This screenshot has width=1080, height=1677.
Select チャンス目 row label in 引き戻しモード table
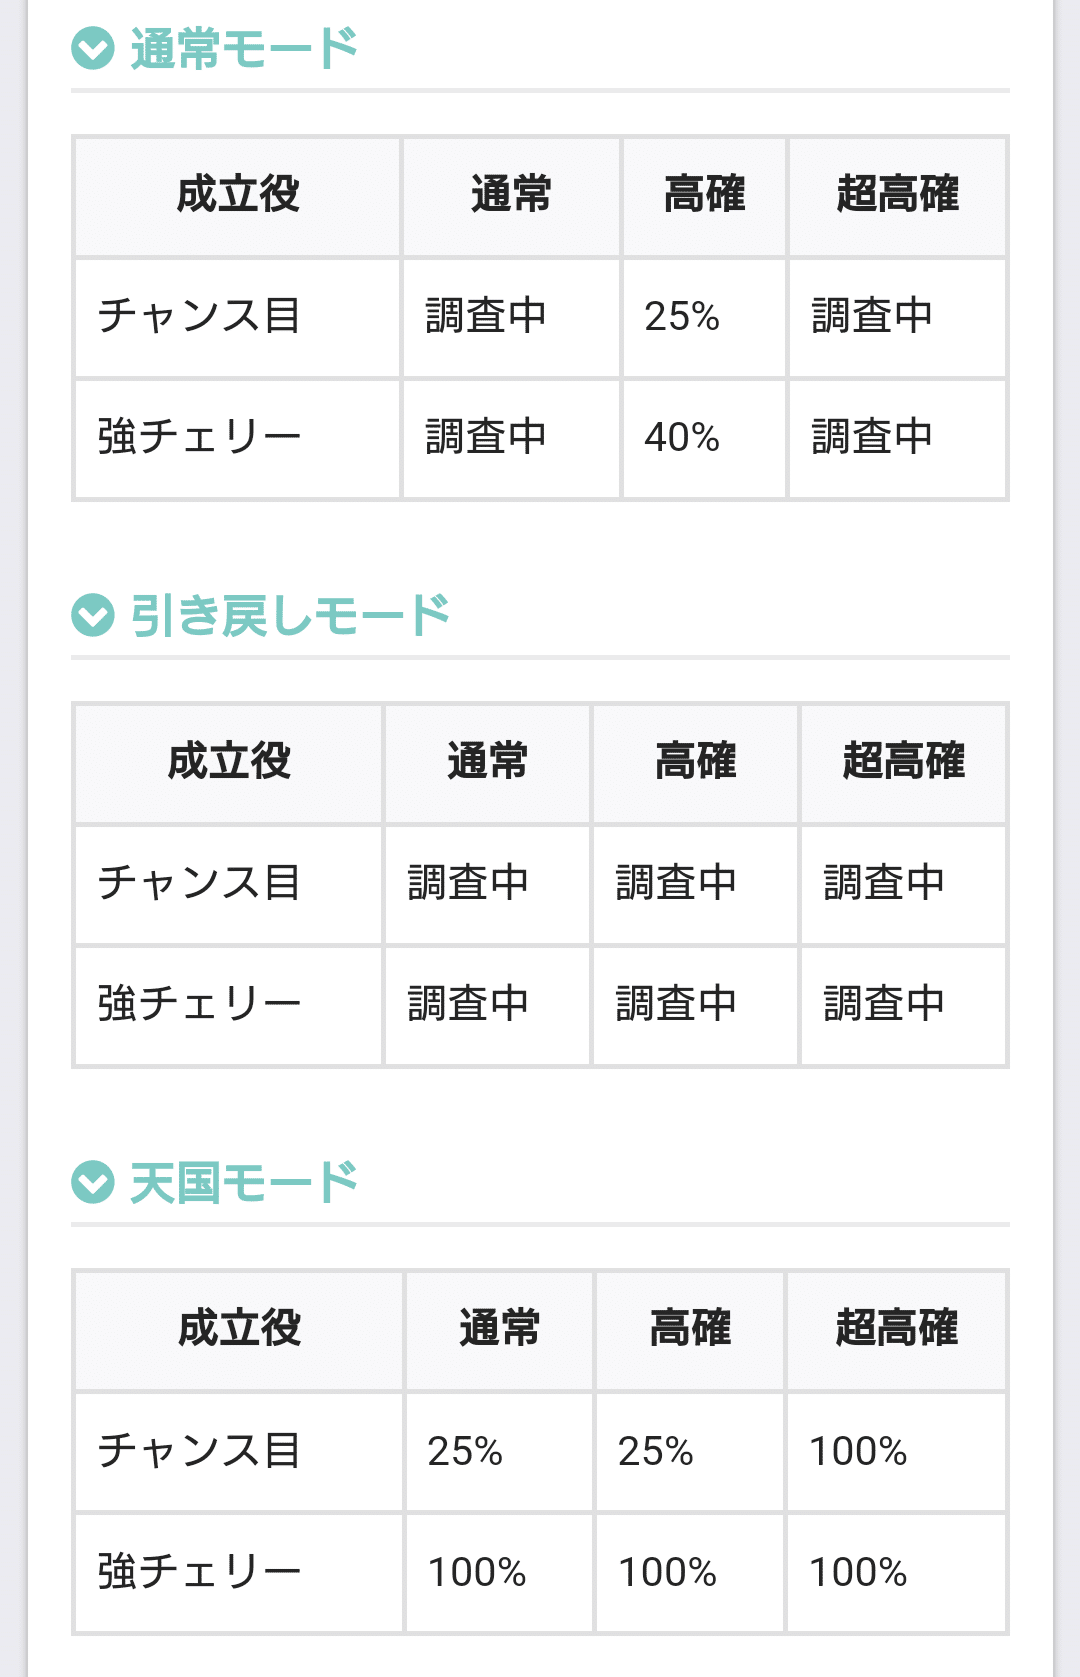tap(229, 885)
